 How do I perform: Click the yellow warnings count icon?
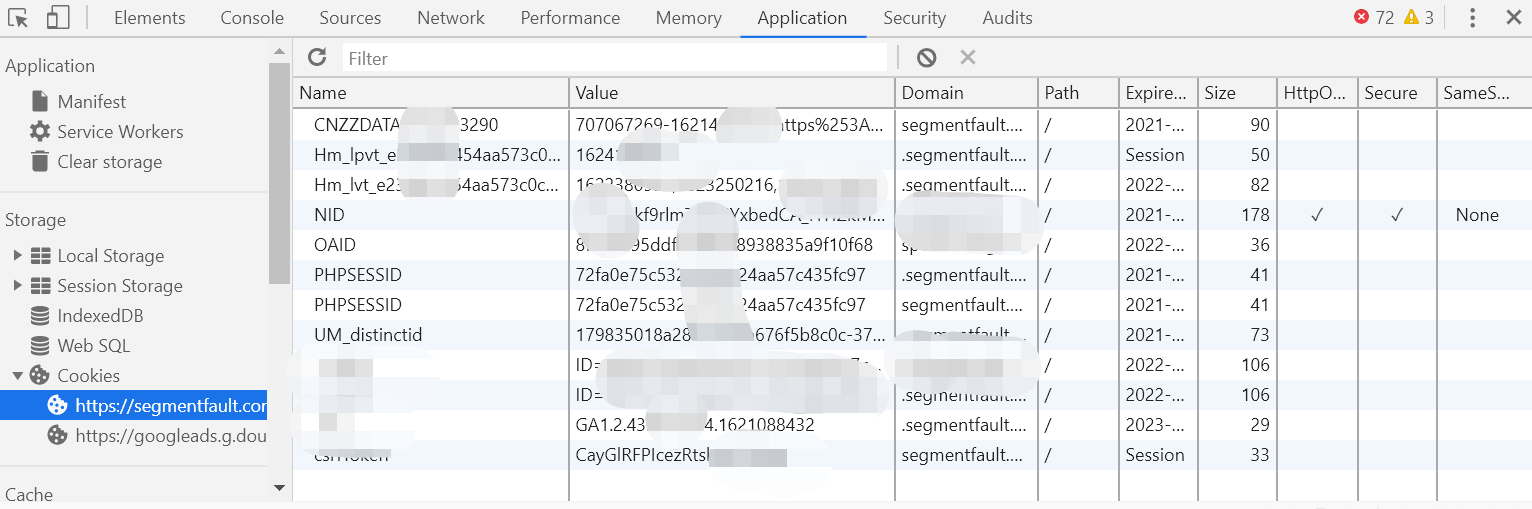point(1411,17)
